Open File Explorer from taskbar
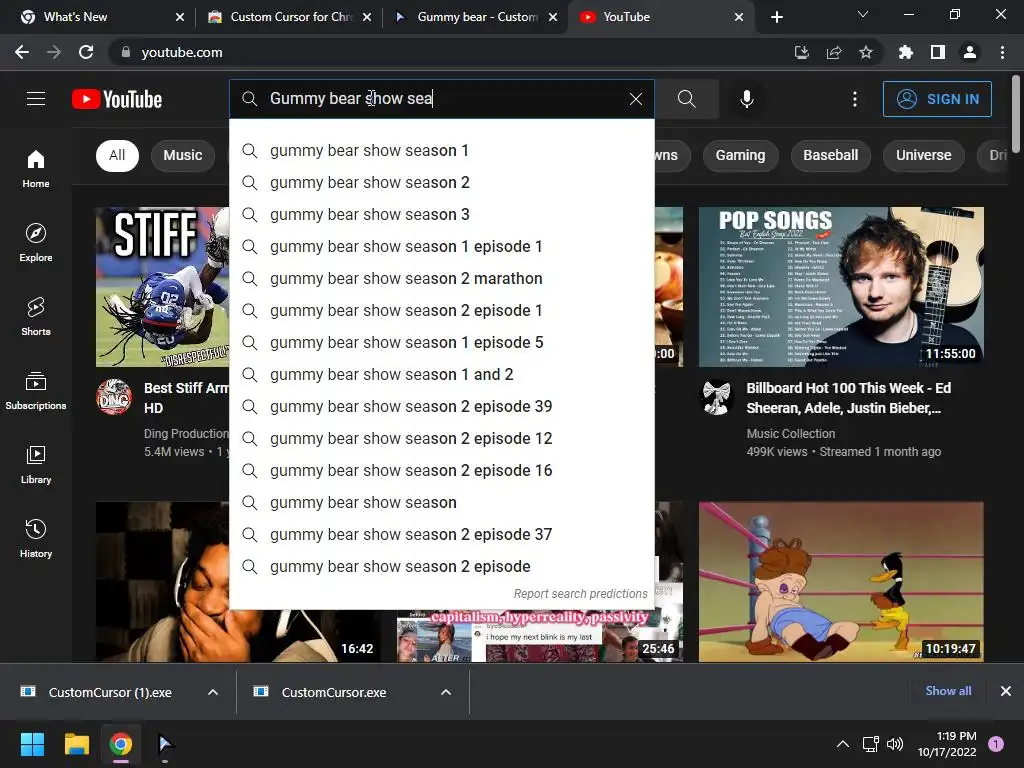This screenshot has width=1024, height=768. click(76, 744)
